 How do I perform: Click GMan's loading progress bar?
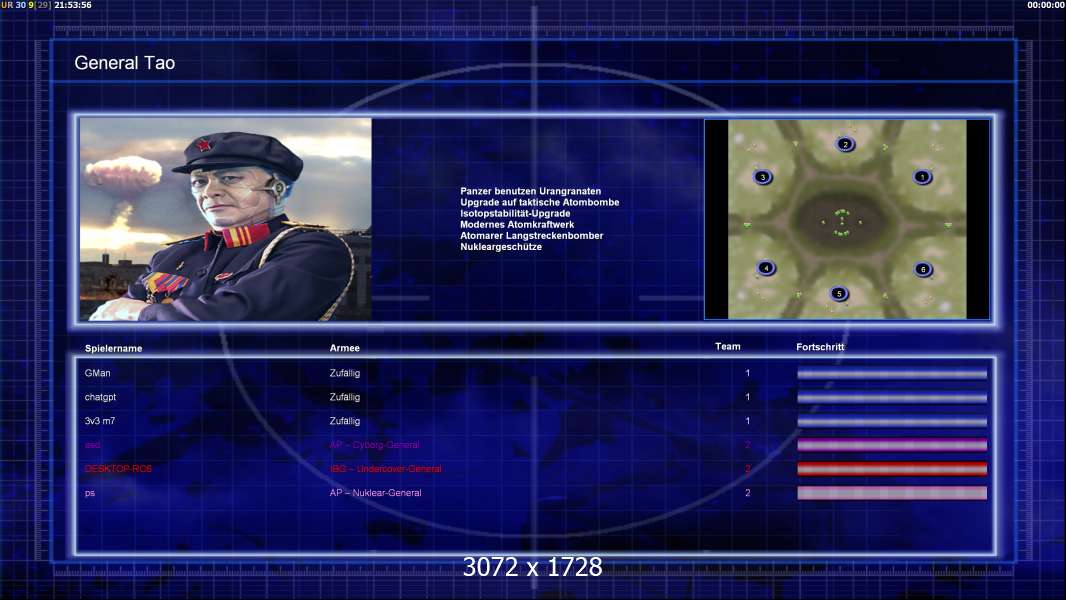(x=892, y=373)
